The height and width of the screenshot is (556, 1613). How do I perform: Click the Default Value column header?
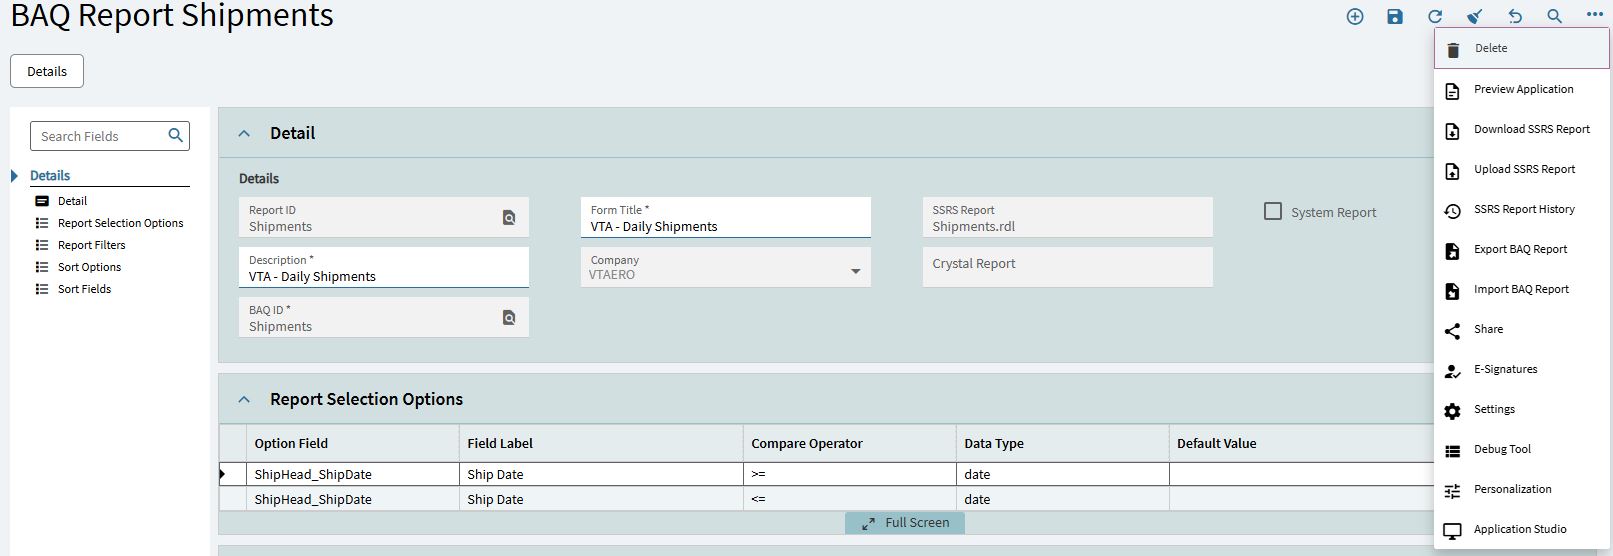point(1301,443)
